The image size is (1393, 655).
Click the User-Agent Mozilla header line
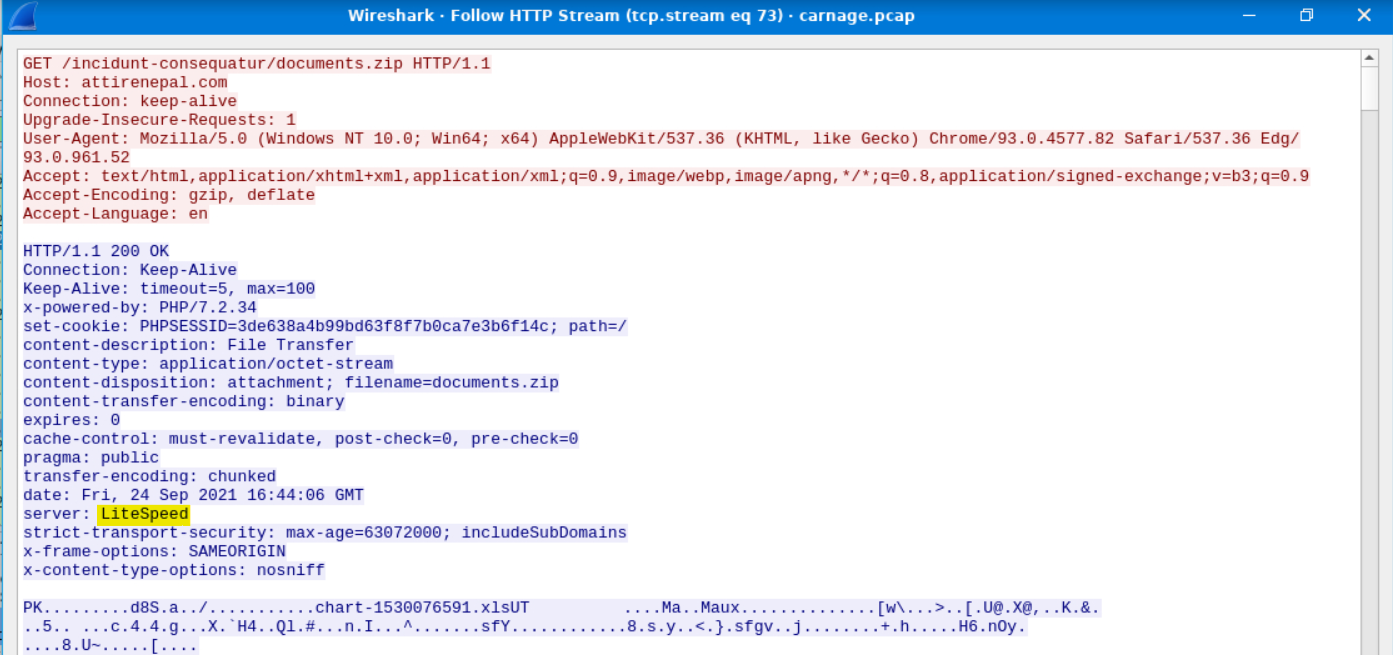click(x=660, y=139)
